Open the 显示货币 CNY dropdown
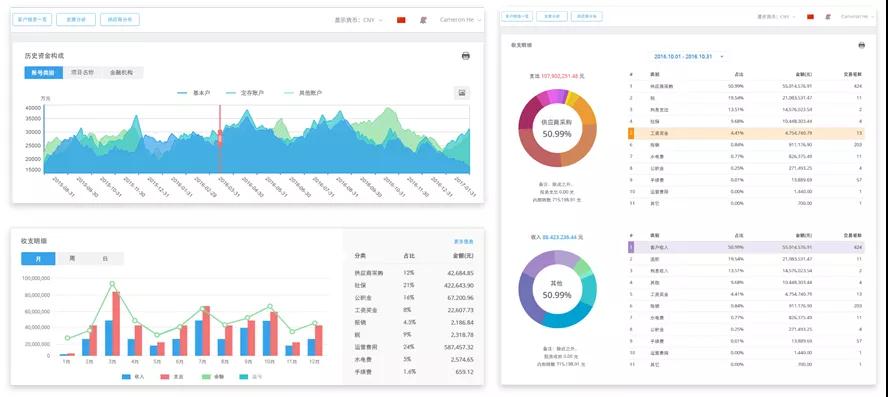 tap(358, 20)
